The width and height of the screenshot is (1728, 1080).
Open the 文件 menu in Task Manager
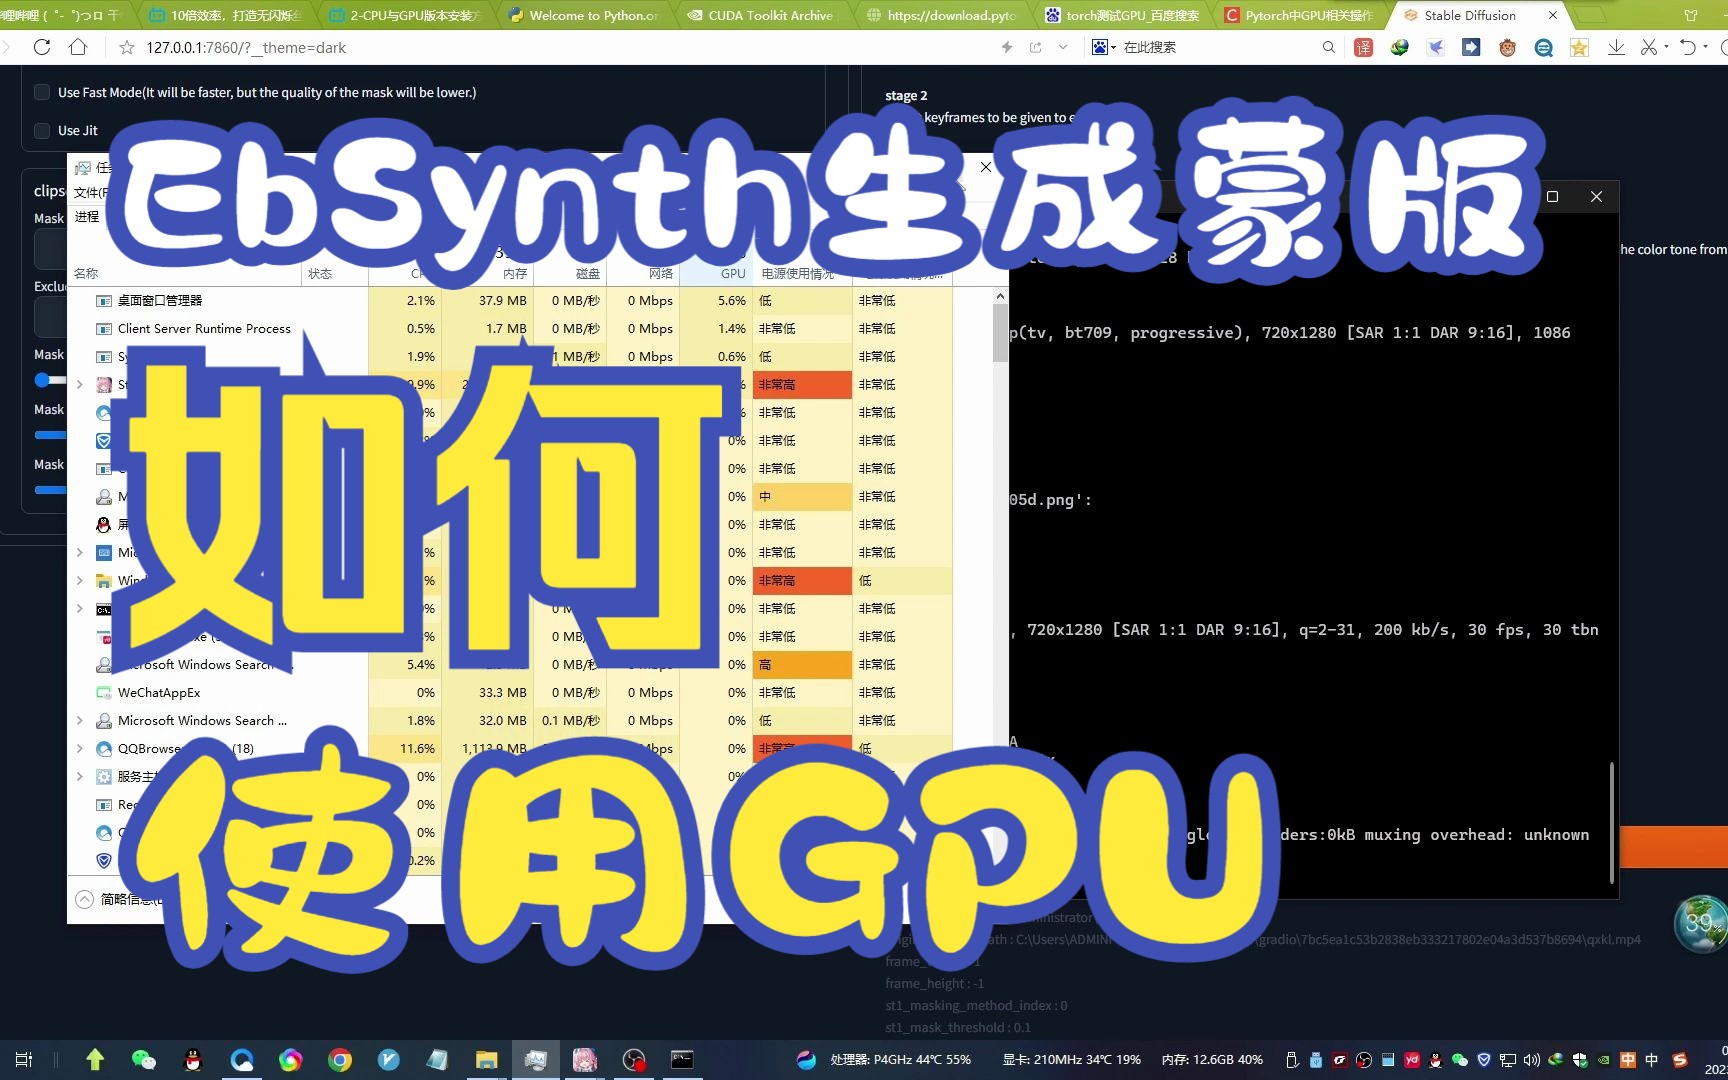(90, 192)
